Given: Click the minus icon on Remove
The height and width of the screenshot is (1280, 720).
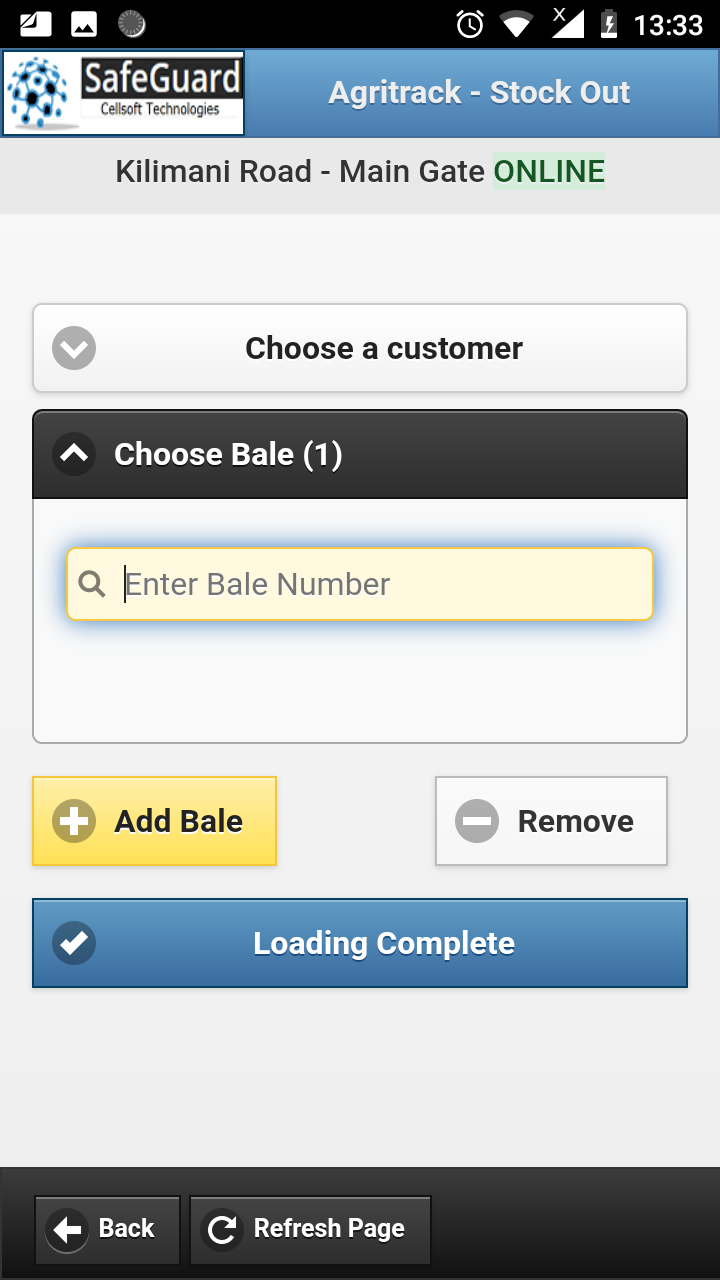Looking at the screenshot, I should click(x=477, y=822).
